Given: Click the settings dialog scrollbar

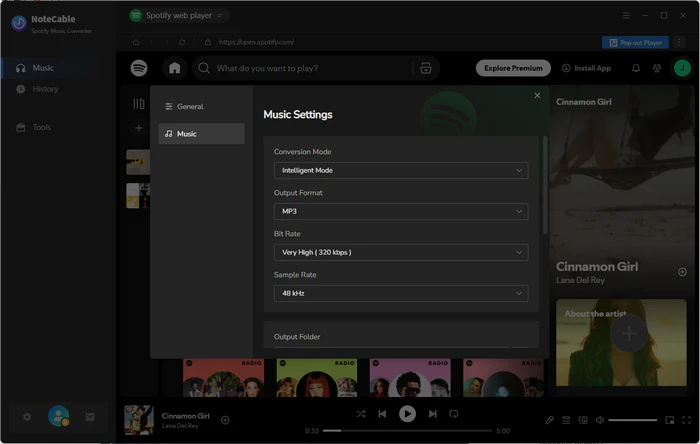Looking at the screenshot, I should (545, 185).
